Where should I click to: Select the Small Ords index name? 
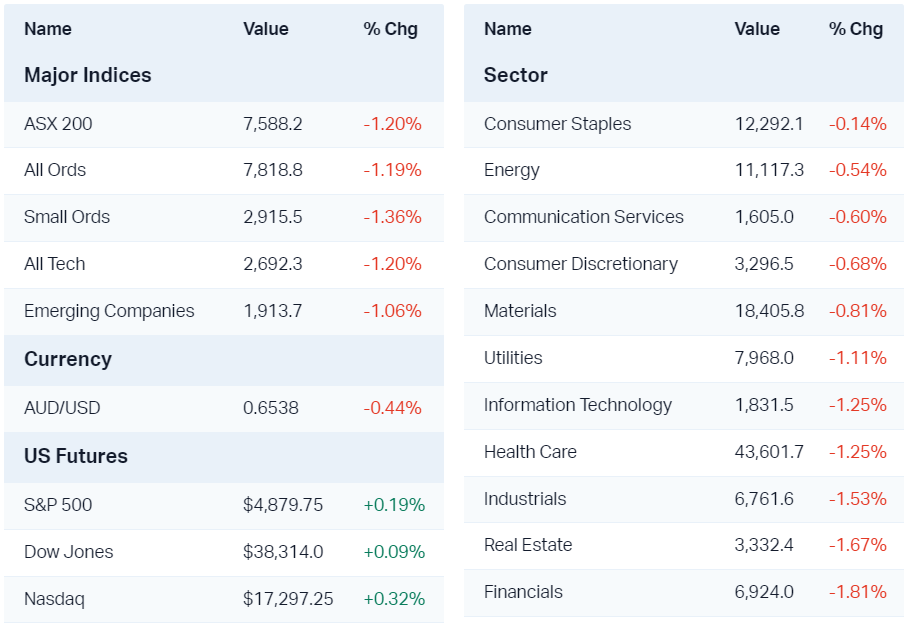67,217
